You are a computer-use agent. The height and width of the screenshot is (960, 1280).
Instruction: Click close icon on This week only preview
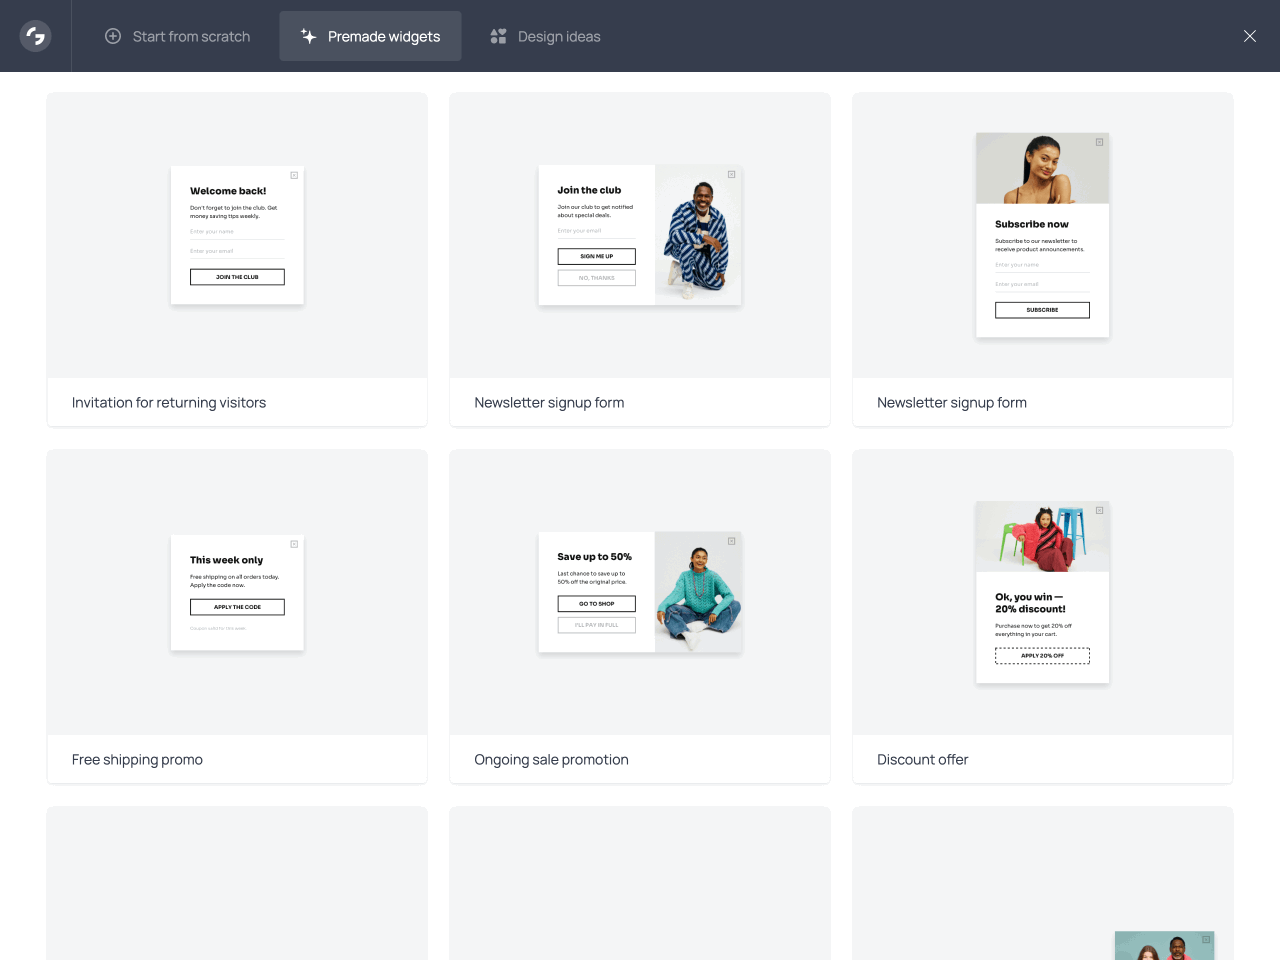coord(294,543)
